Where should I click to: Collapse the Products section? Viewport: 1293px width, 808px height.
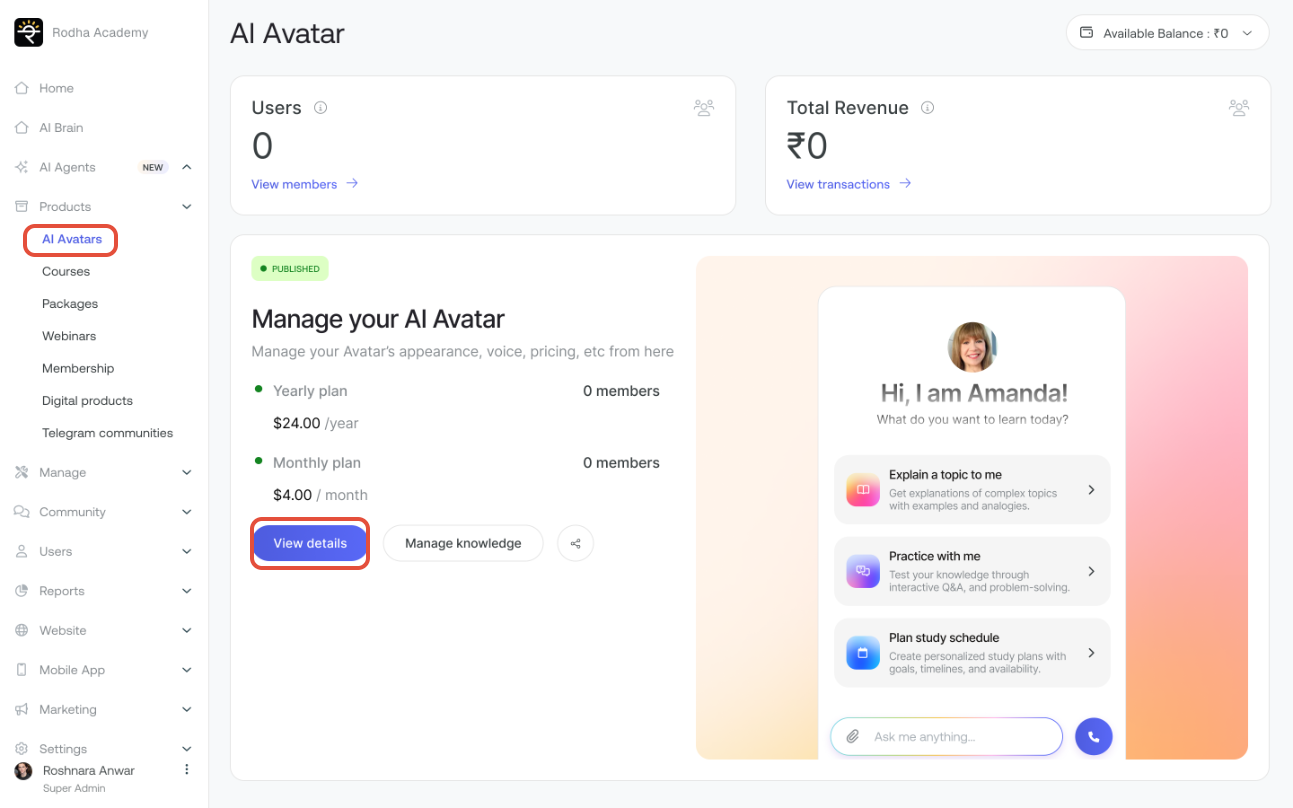(x=186, y=207)
